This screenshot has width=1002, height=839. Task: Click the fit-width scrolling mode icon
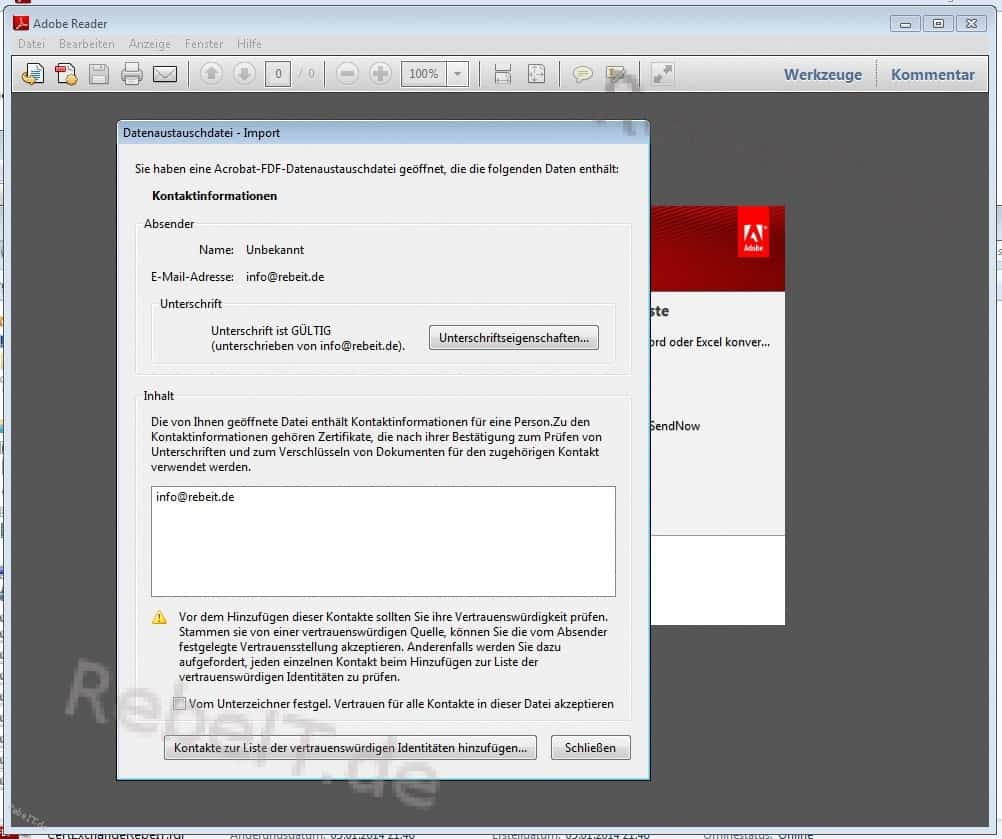point(503,74)
